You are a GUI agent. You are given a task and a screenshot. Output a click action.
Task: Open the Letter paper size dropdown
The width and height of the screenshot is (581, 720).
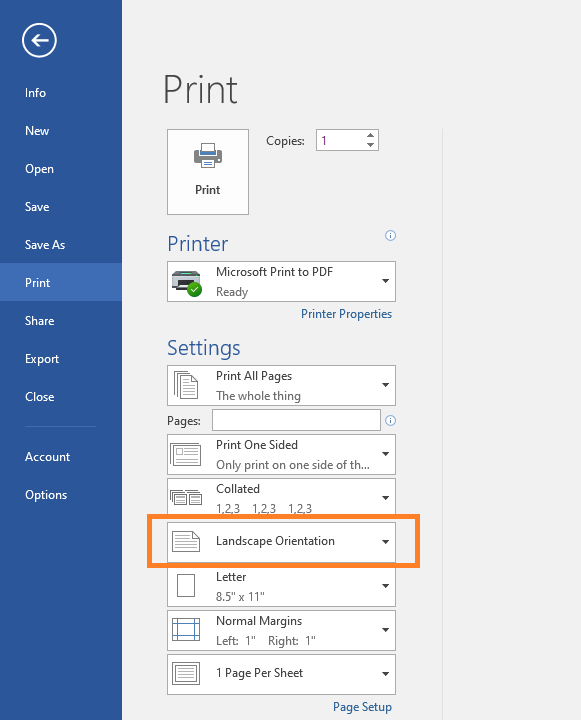coord(281,586)
